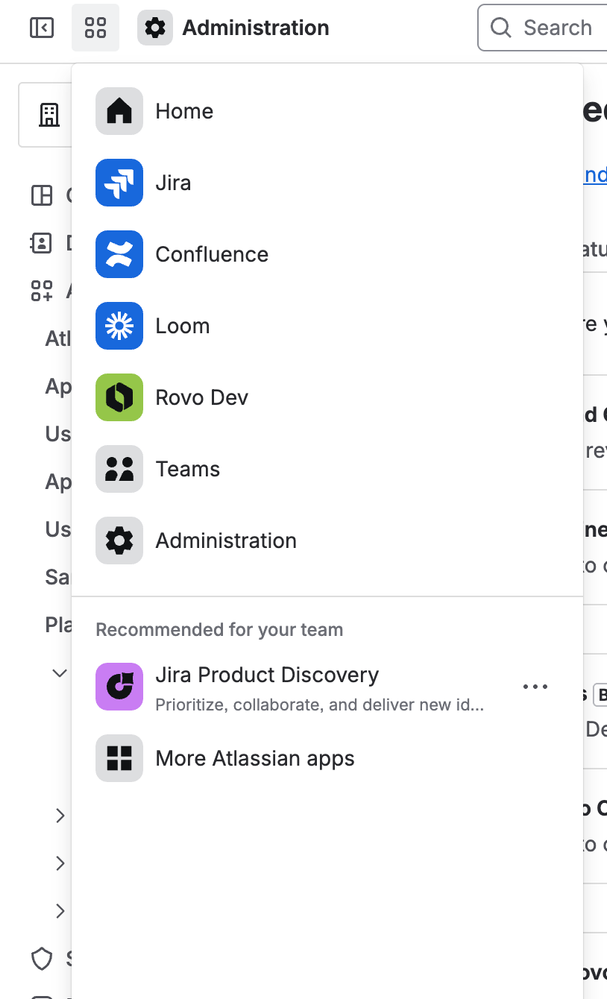This screenshot has width=607, height=999.
Task: Open the Rovo Dev app icon
Action: coord(119,398)
